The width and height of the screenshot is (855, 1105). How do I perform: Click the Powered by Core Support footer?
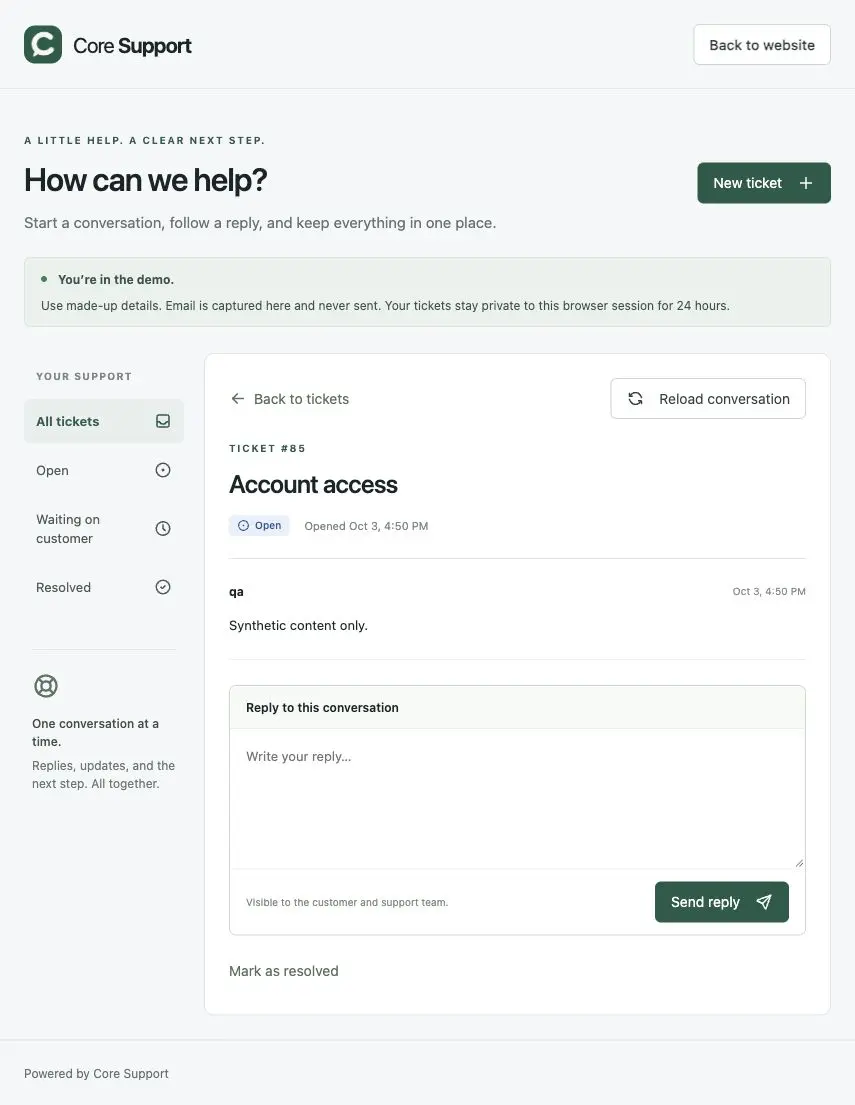[97, 1073]
